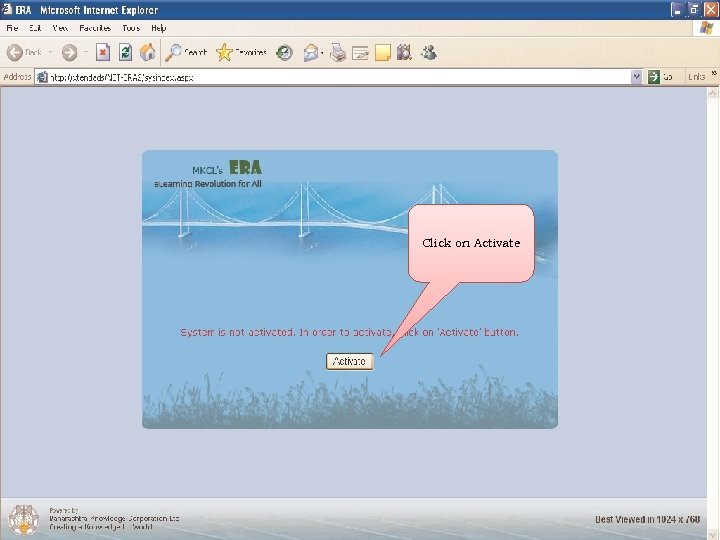720x540 pixels.
Task: Expand the Links toolbar chevron
Action: pyautogui.click(x=714, y=73)
